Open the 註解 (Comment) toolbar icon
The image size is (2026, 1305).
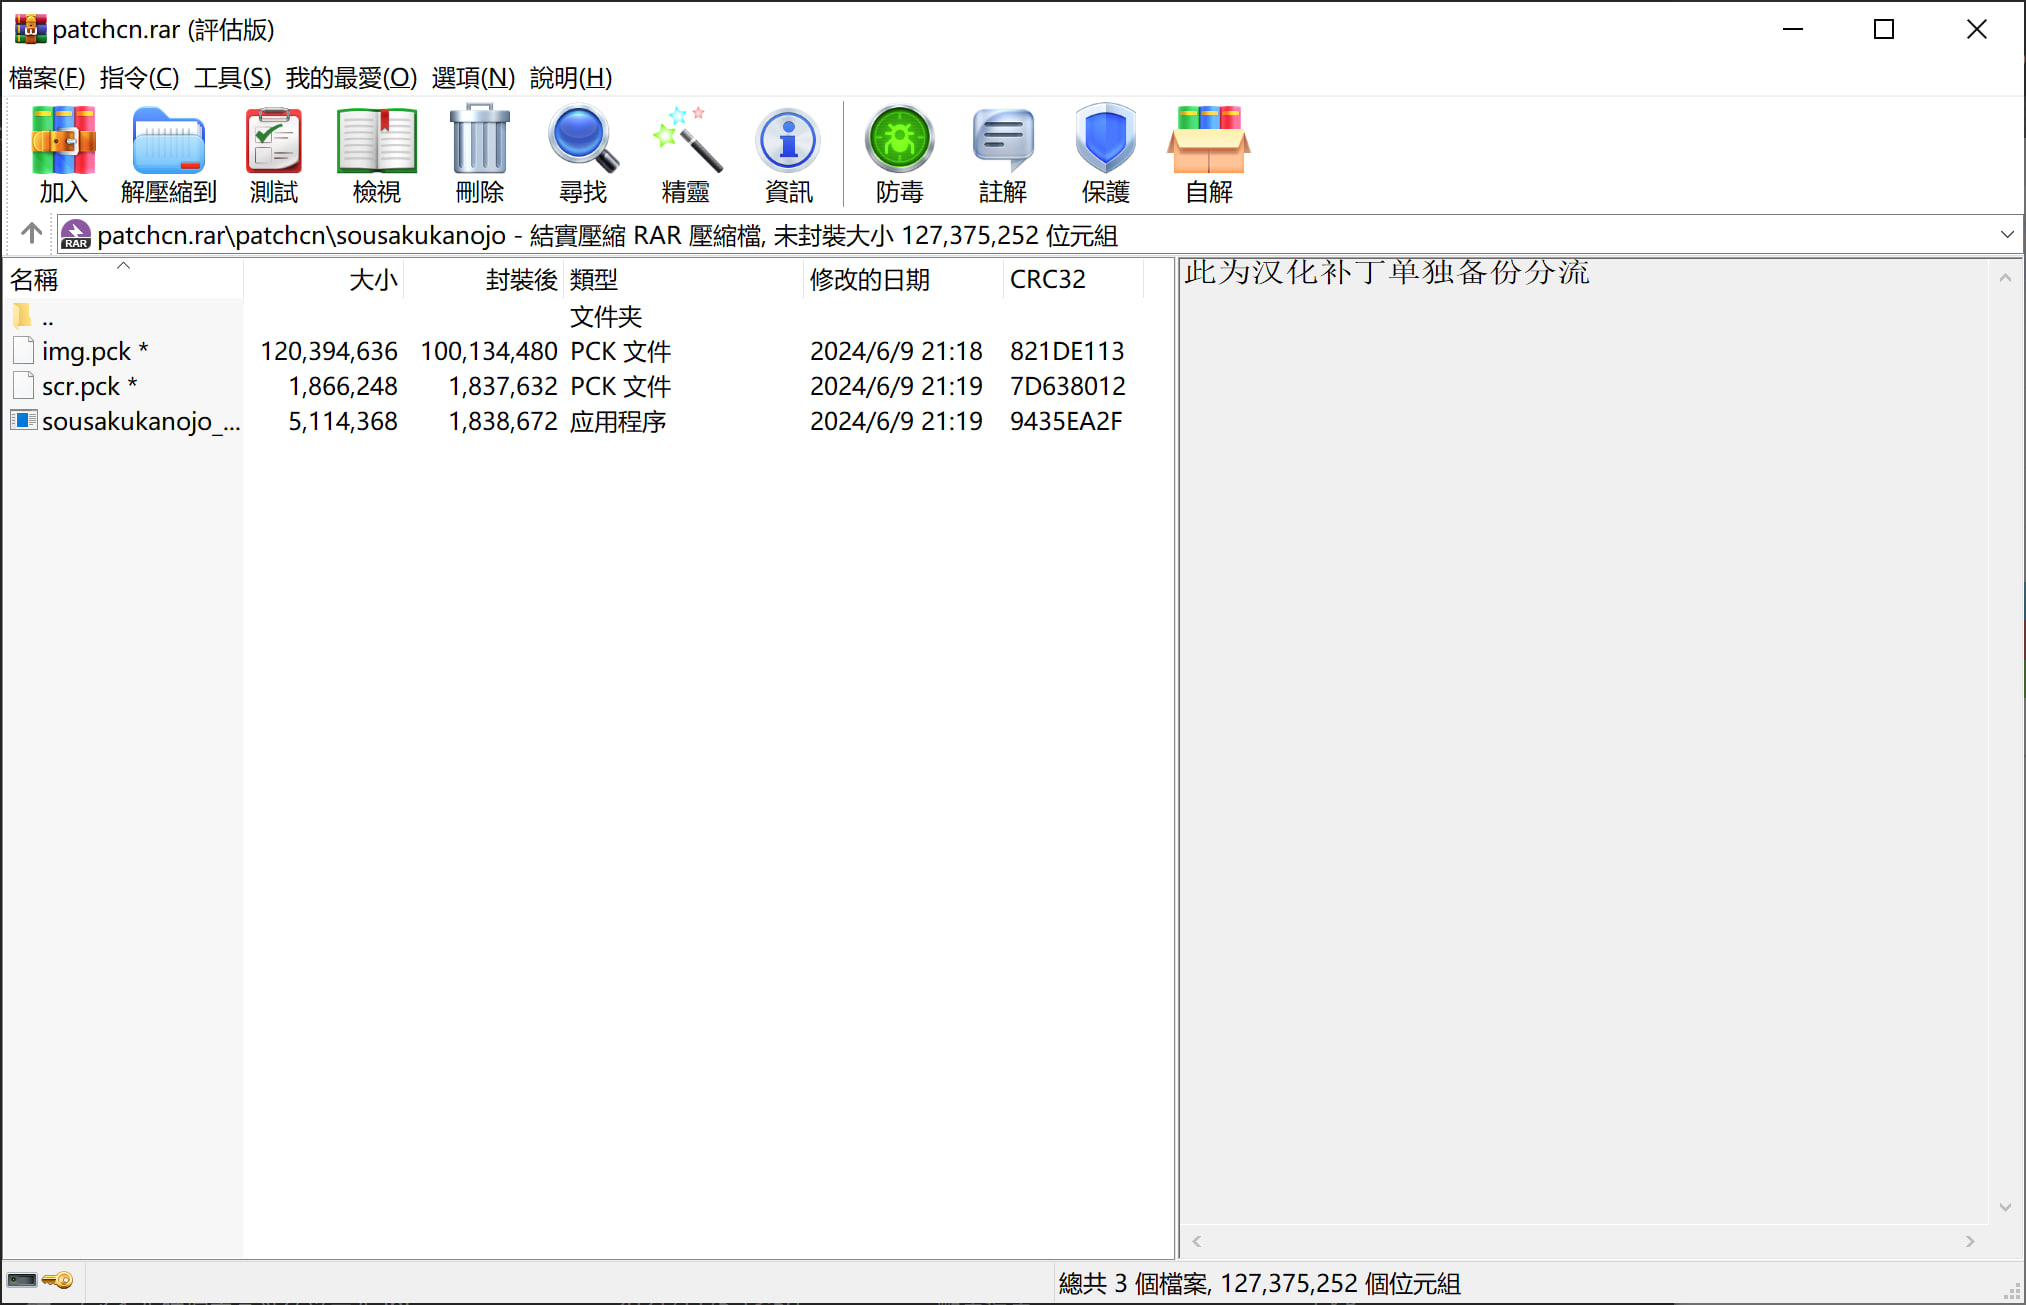[1002, 152]
